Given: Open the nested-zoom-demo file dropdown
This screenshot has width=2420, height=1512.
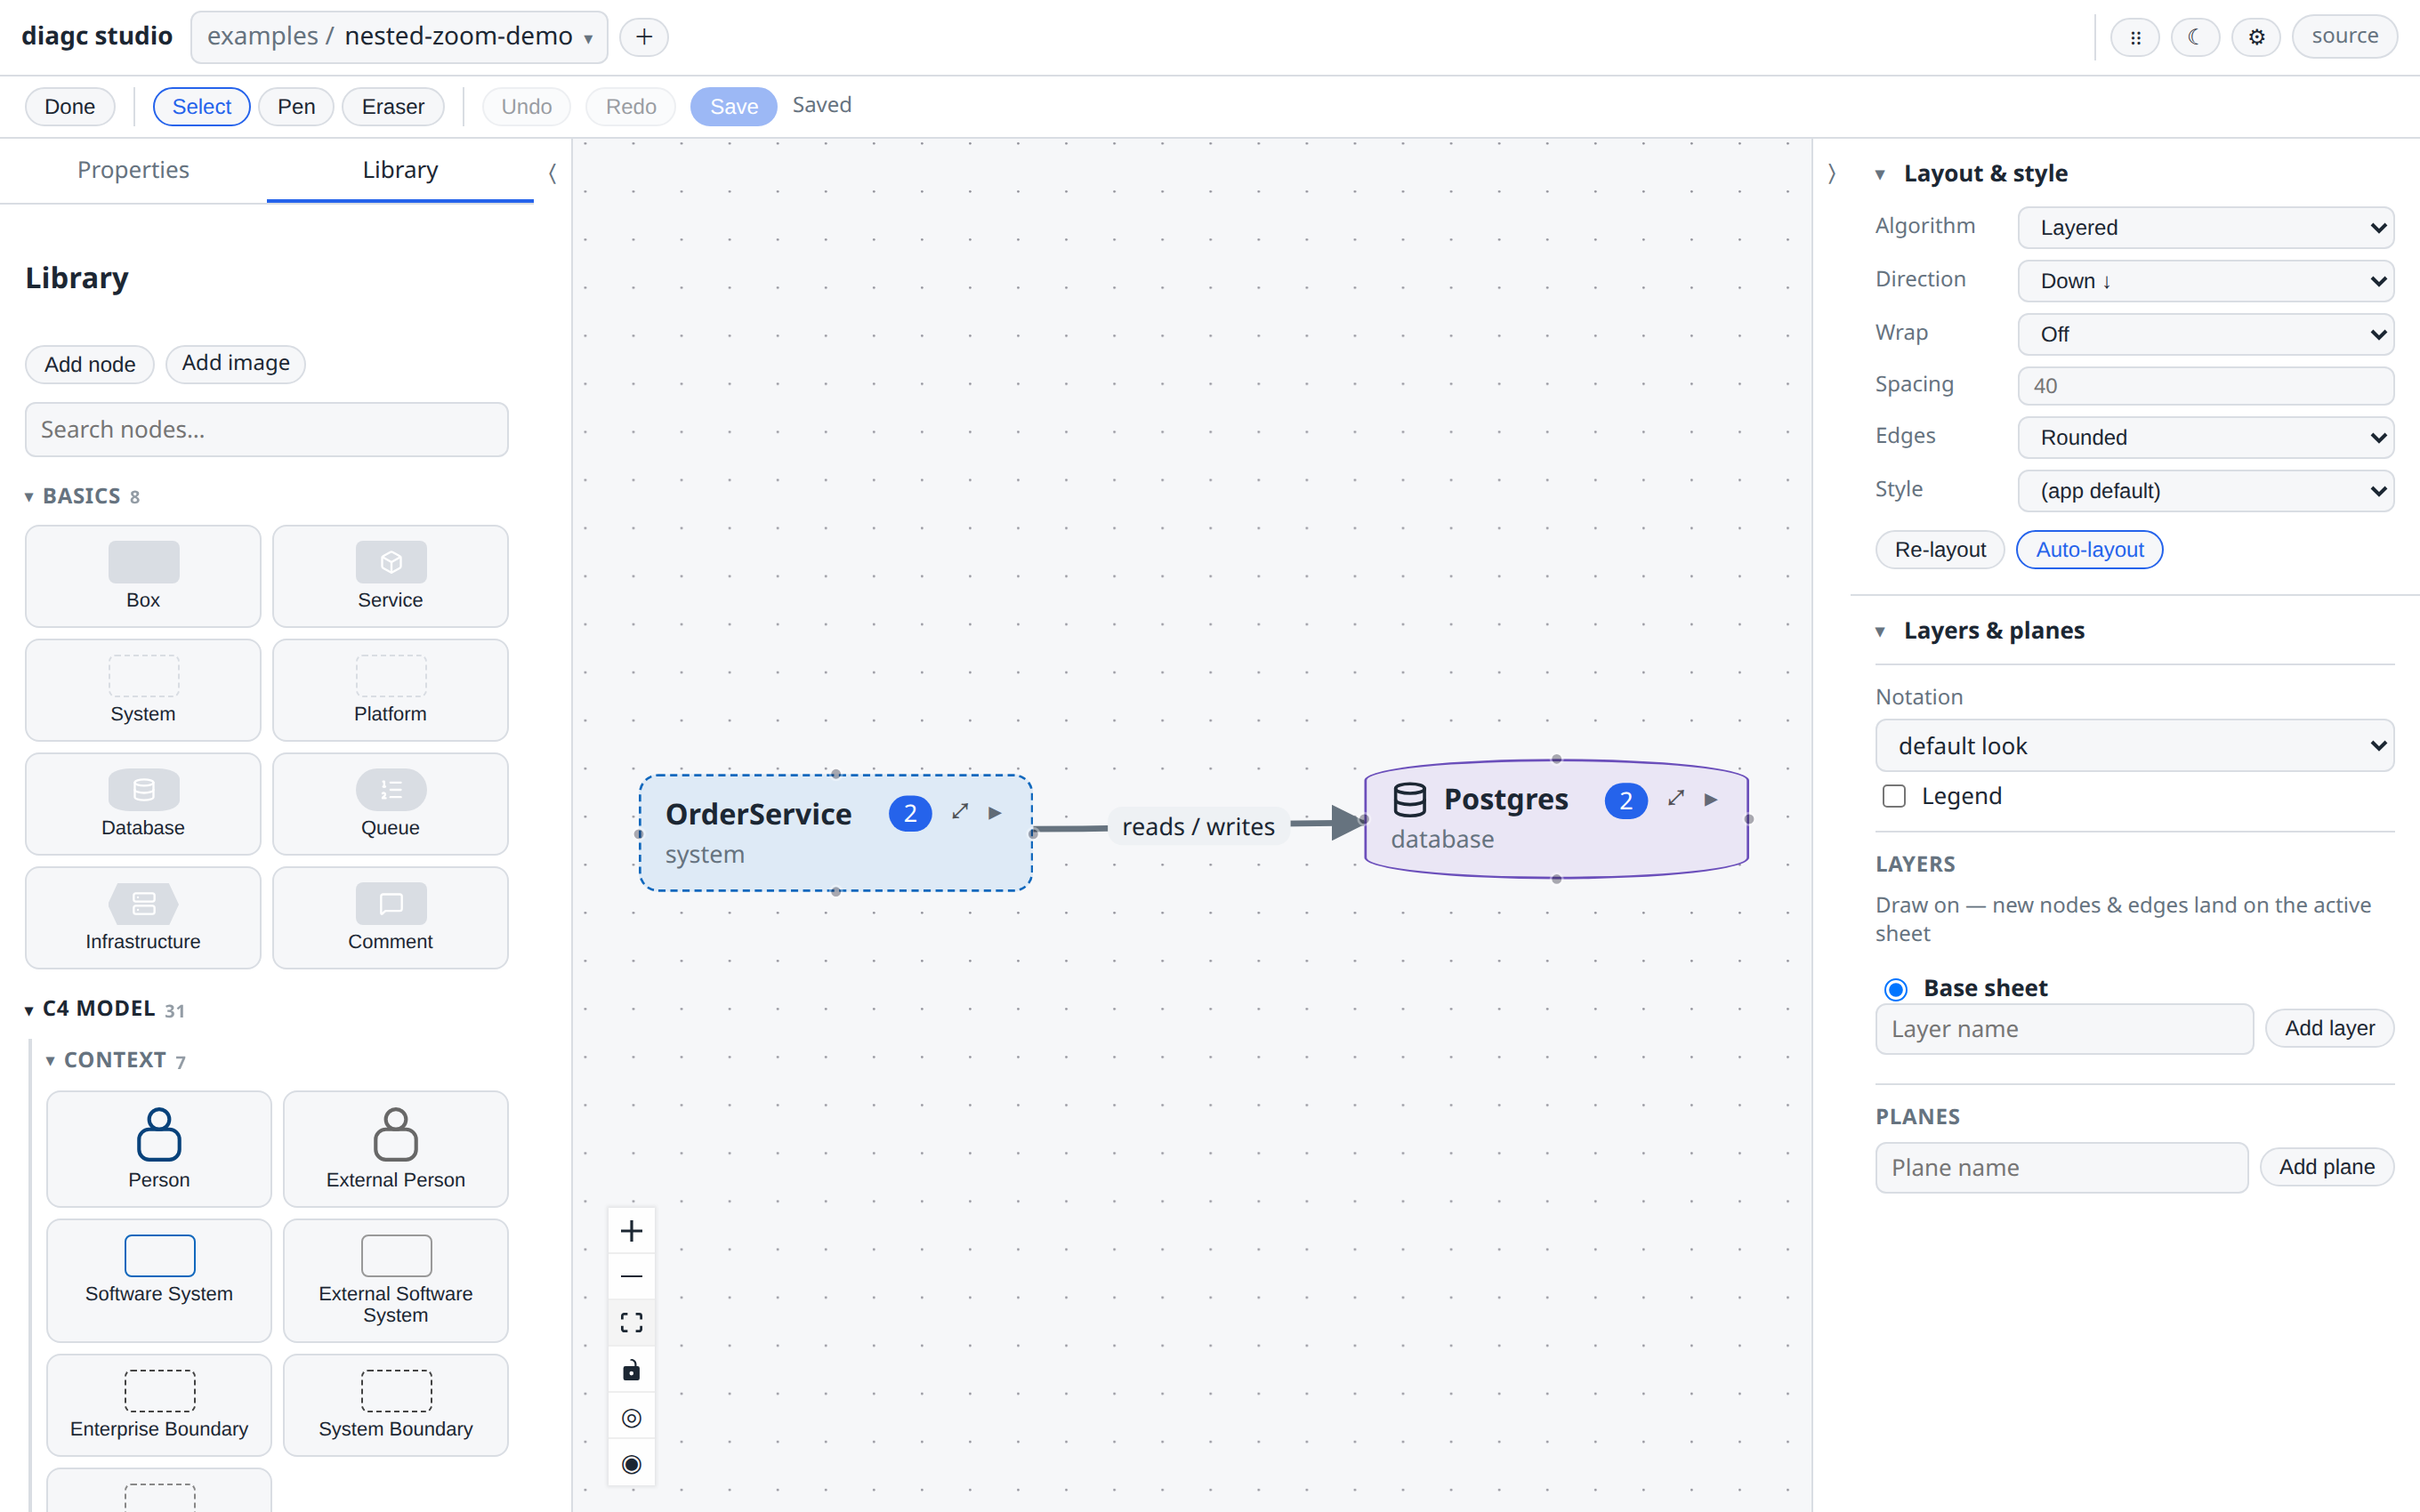Looking at the screenshot, I should [399, 37].
